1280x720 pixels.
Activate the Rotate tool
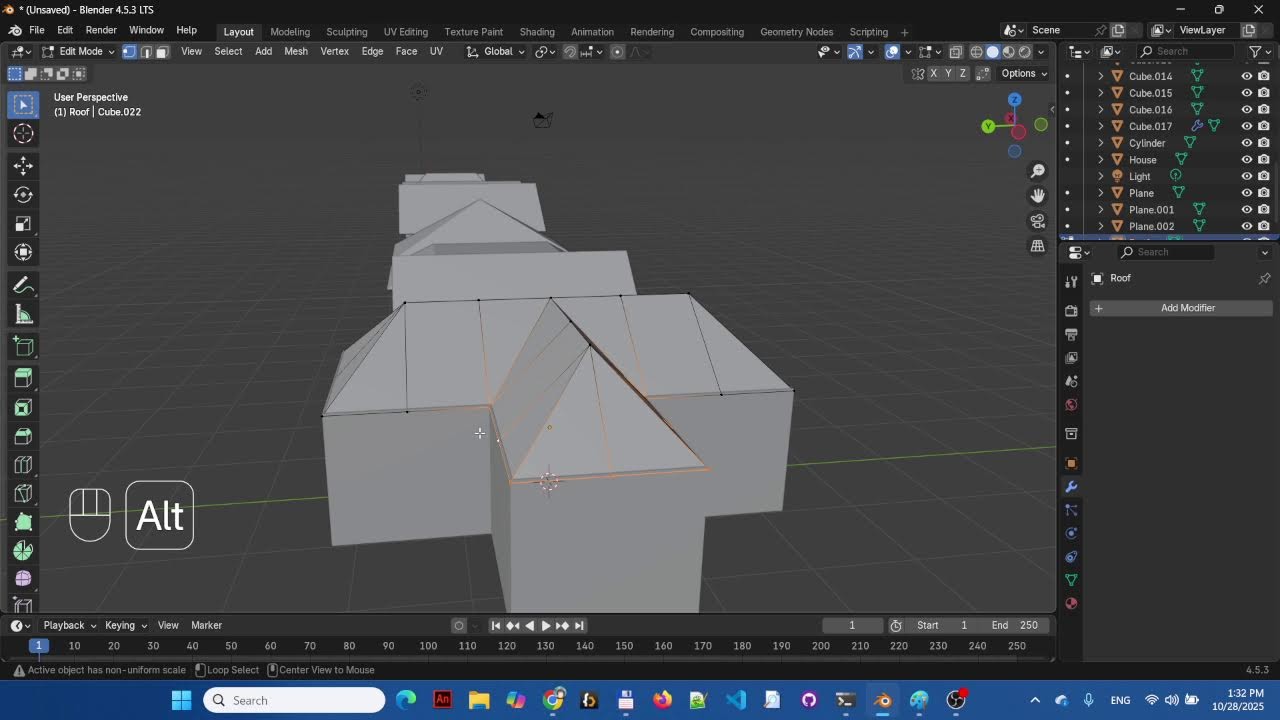[23, 195]
